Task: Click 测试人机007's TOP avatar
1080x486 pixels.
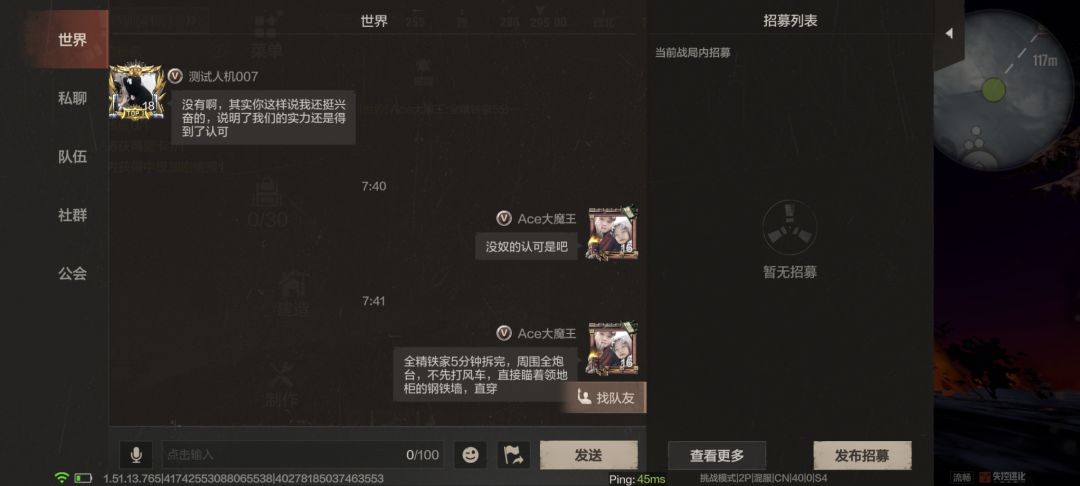Action: coord(137,91)
